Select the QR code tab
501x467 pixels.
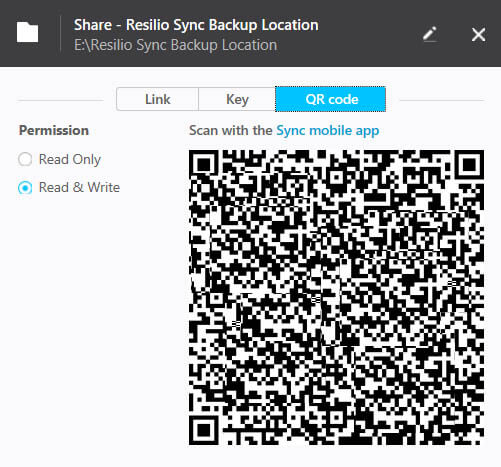coord(331,99)
